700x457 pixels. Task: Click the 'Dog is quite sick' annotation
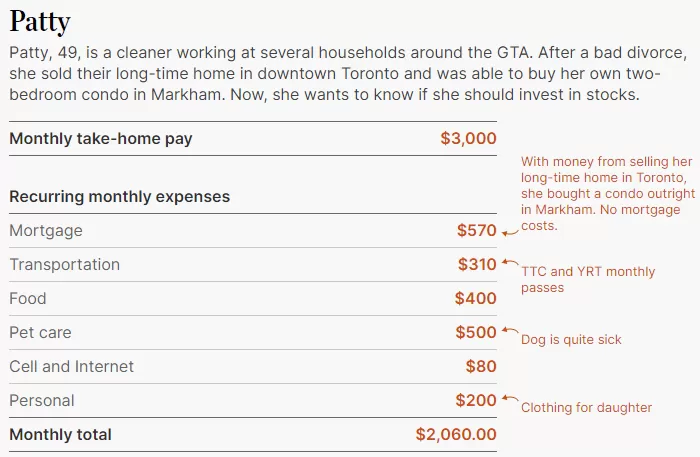coord(571,340)
